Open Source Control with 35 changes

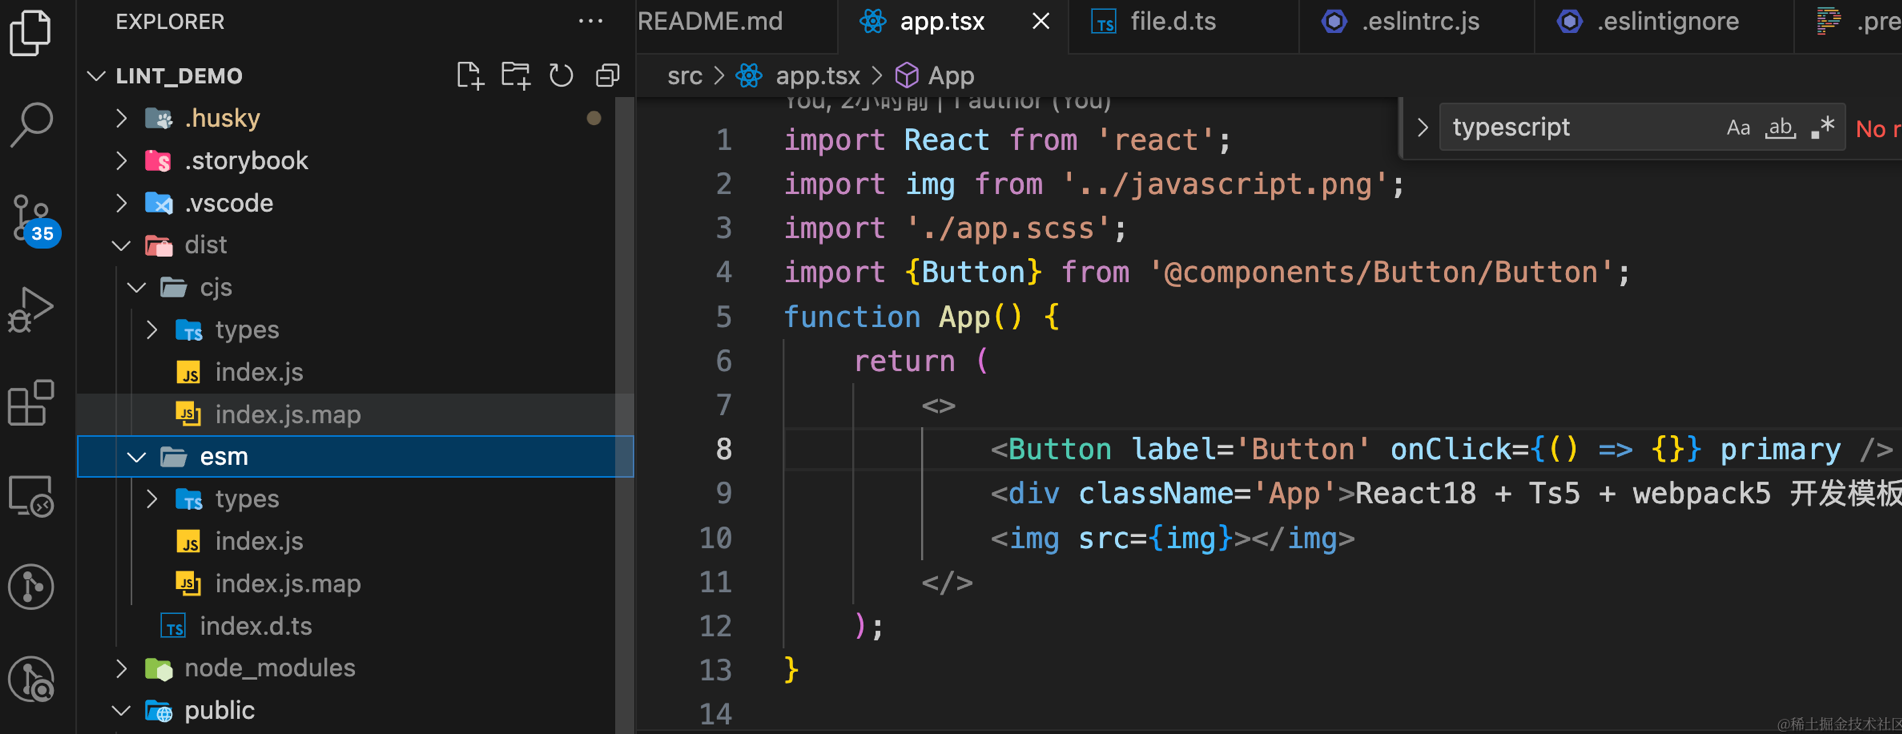[x=33, y=219]
